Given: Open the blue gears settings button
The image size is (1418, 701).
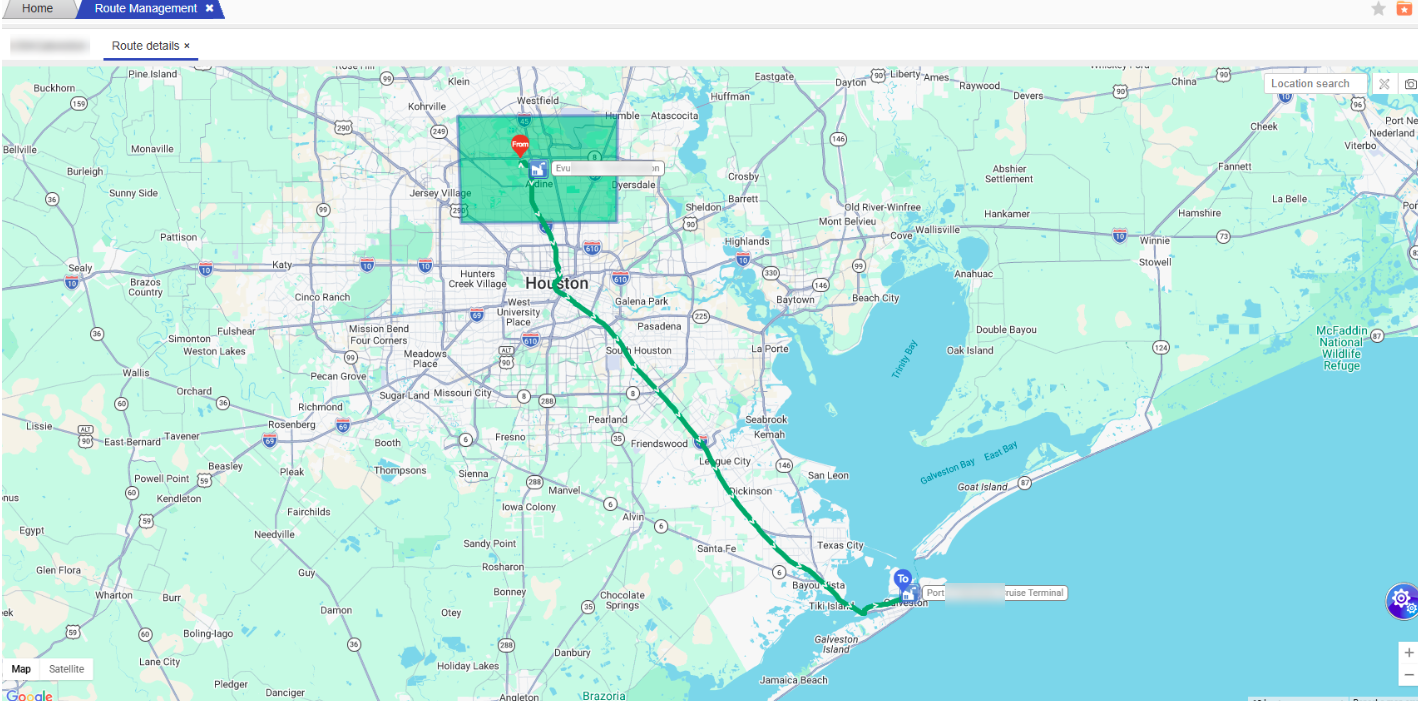Looking at the screenshot, I should [1401, 600].
